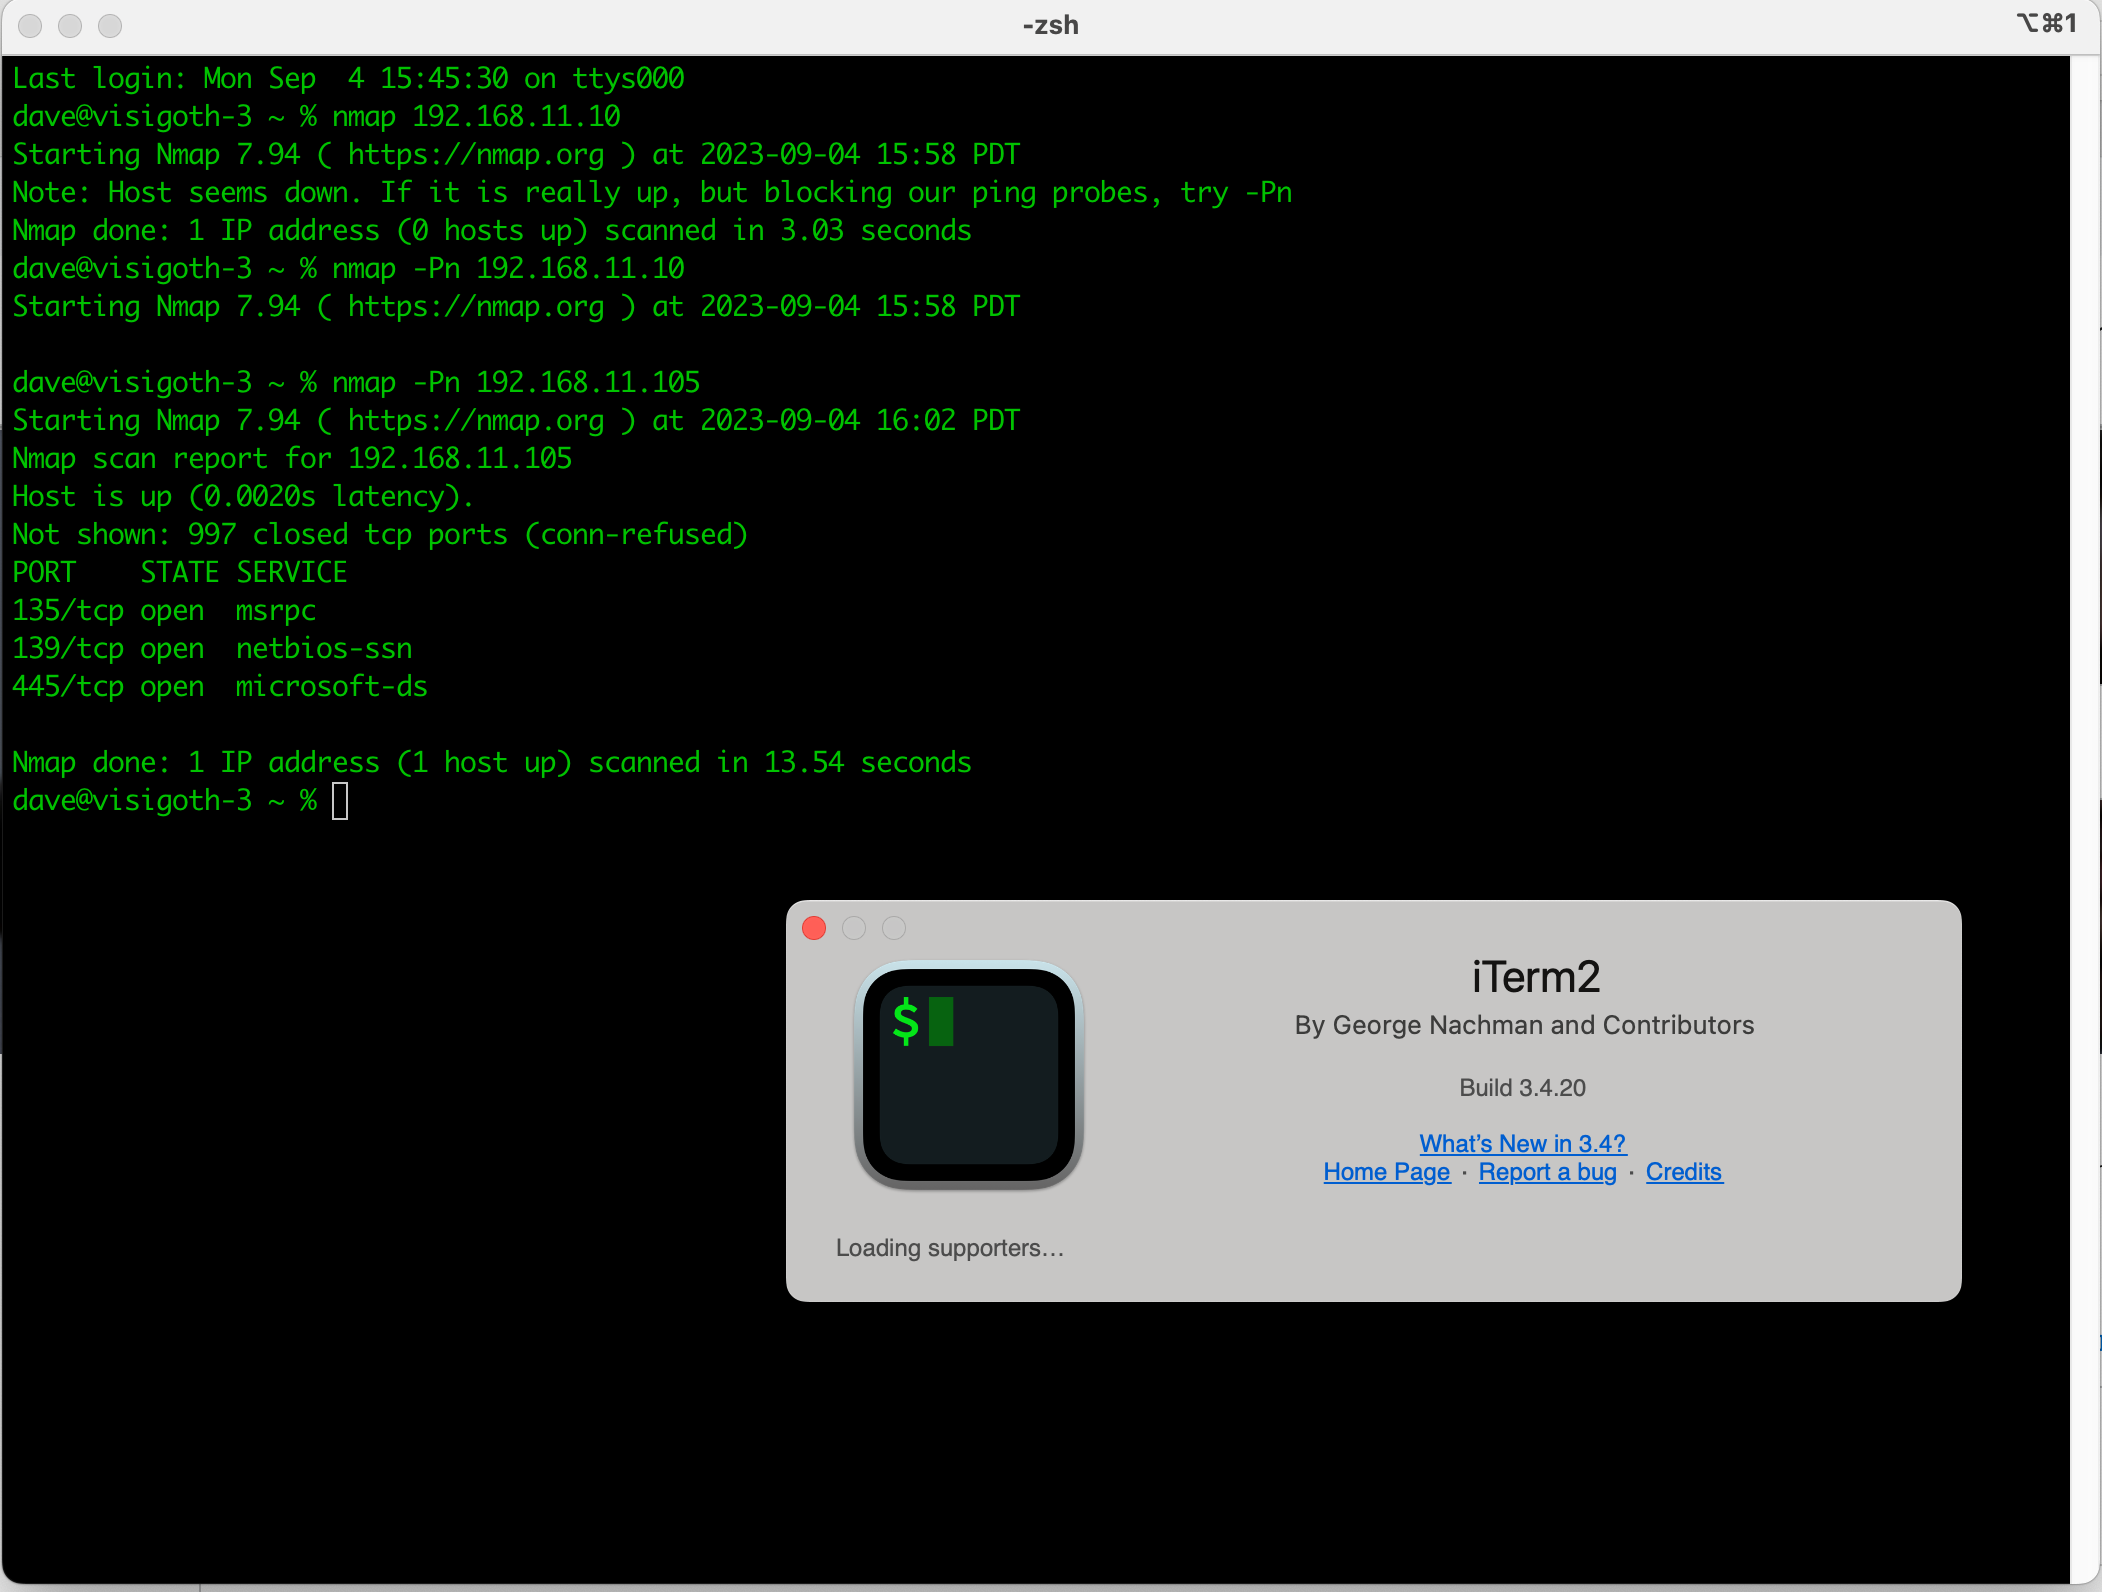This screenshot has width=2102, height=1592.
Task: Click the cursor block at the prompt
Action: point(340,801)
